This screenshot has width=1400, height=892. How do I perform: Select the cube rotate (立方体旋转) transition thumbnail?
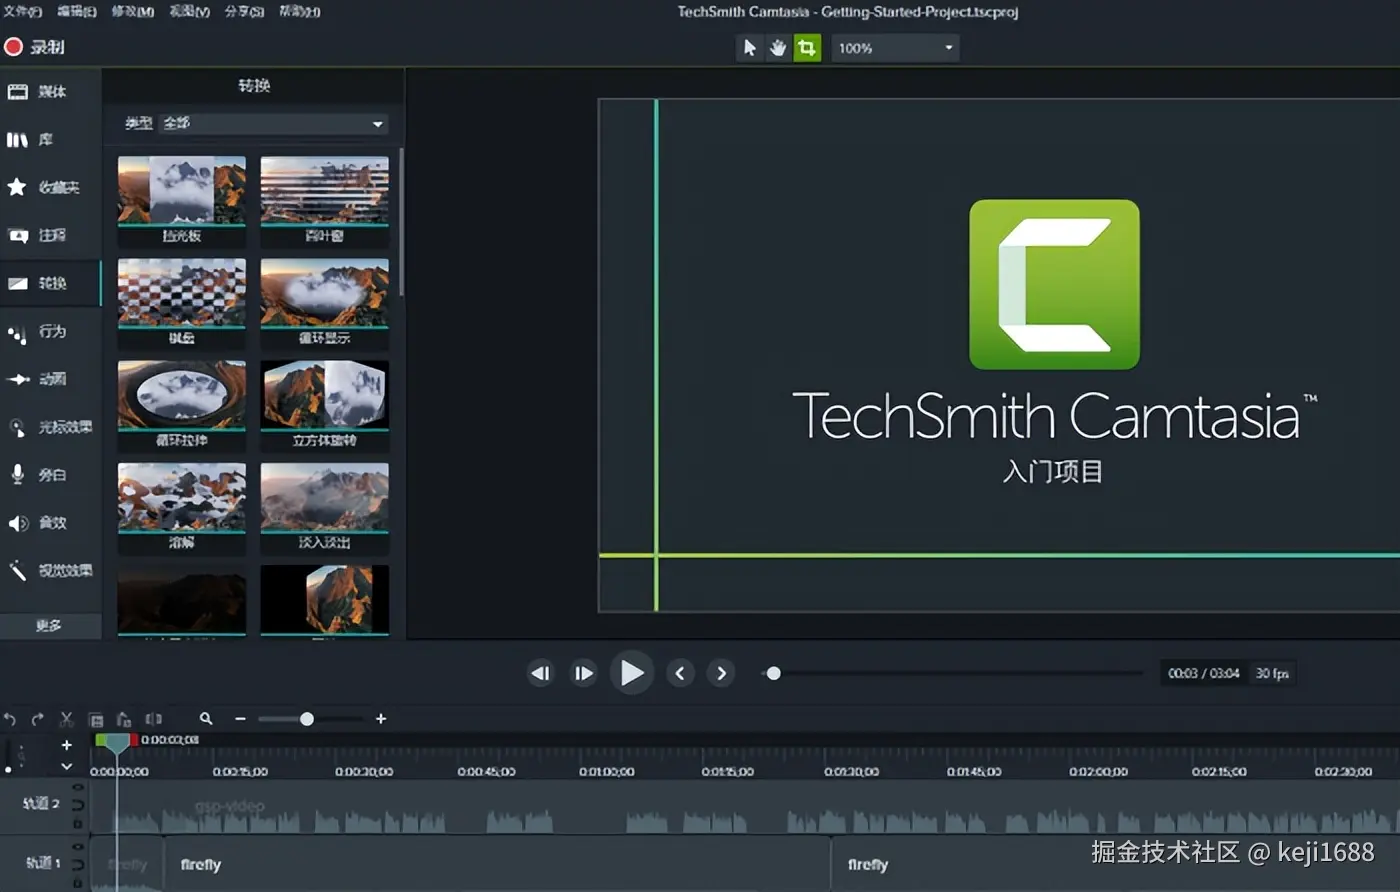(x=324, y=395)
